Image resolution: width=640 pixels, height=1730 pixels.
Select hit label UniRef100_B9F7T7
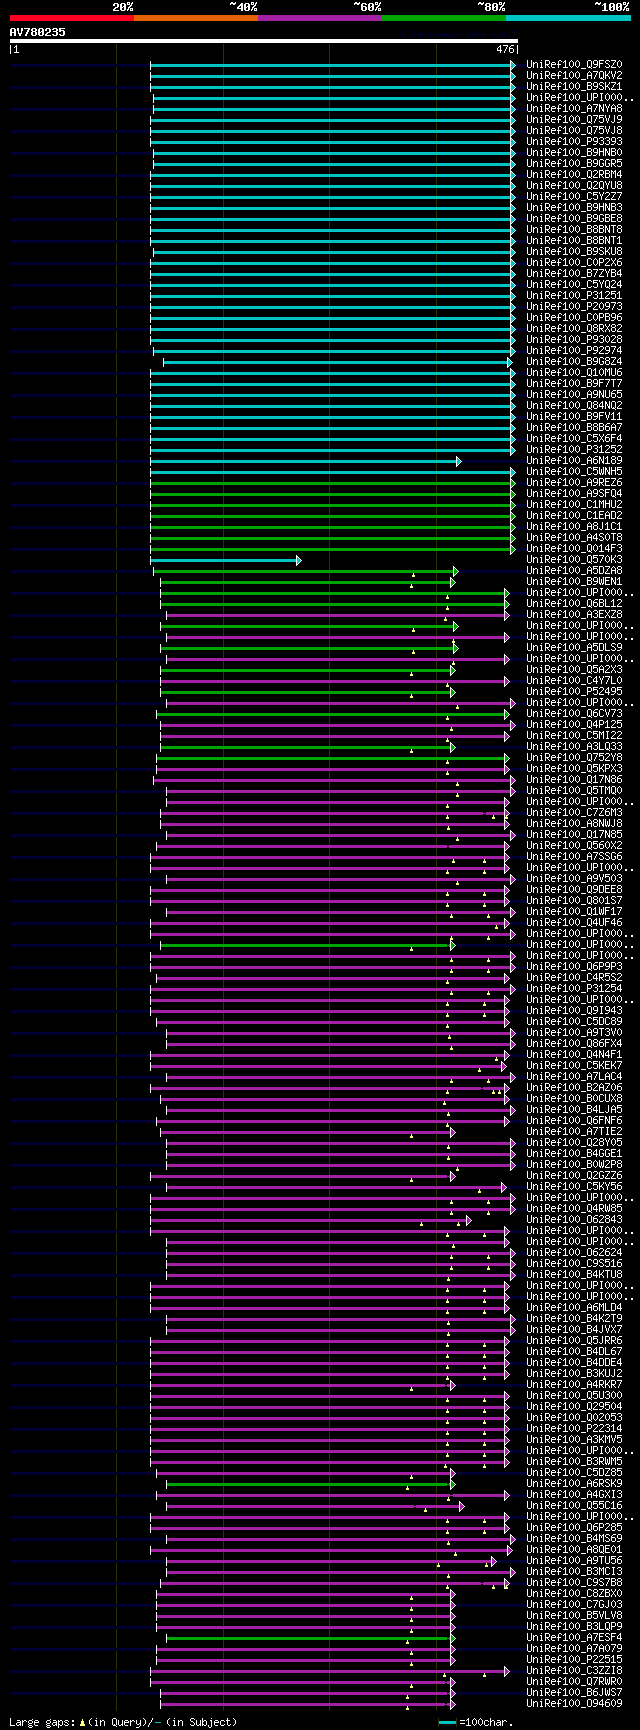(574, 384)
